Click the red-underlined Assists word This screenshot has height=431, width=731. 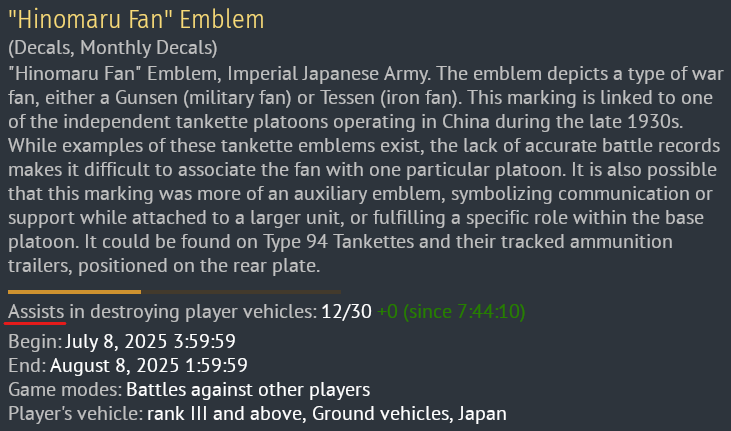[36, 312]
